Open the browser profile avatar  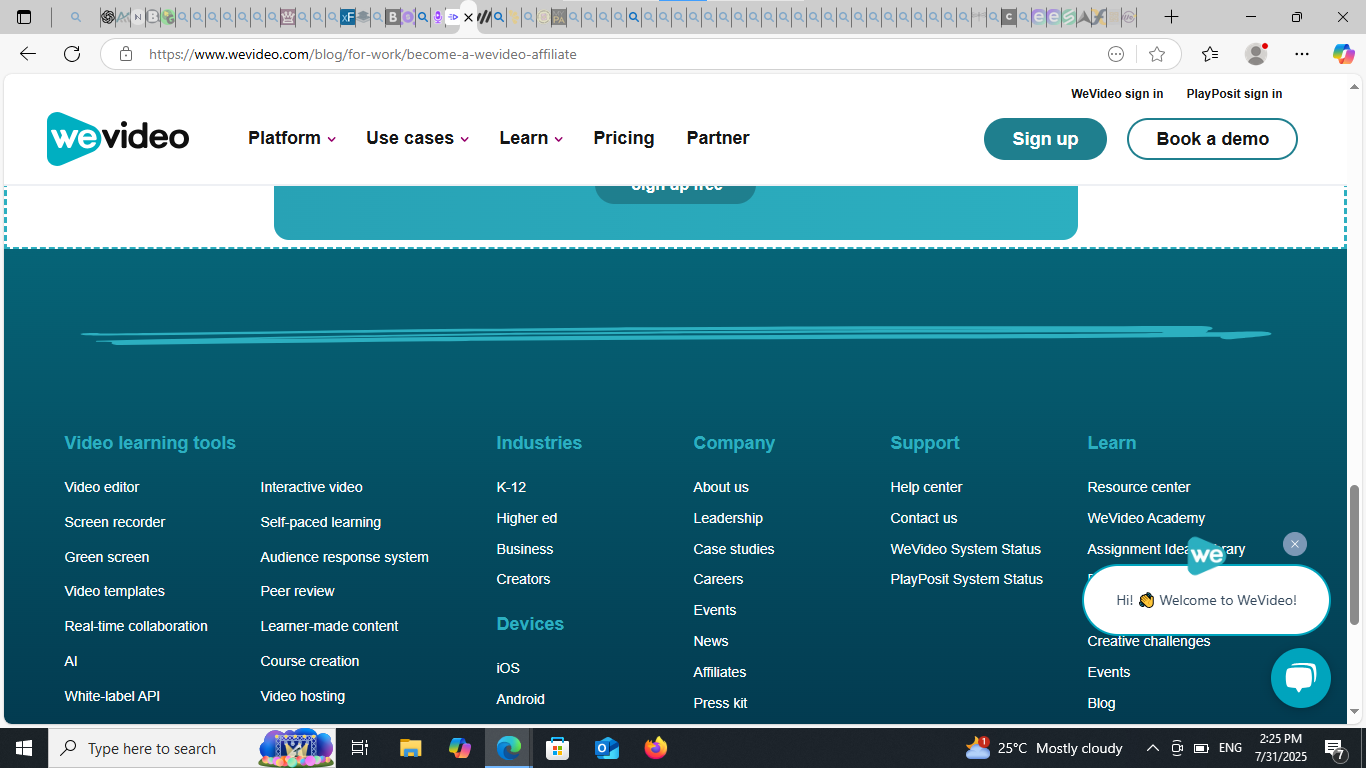[1256, 54]
